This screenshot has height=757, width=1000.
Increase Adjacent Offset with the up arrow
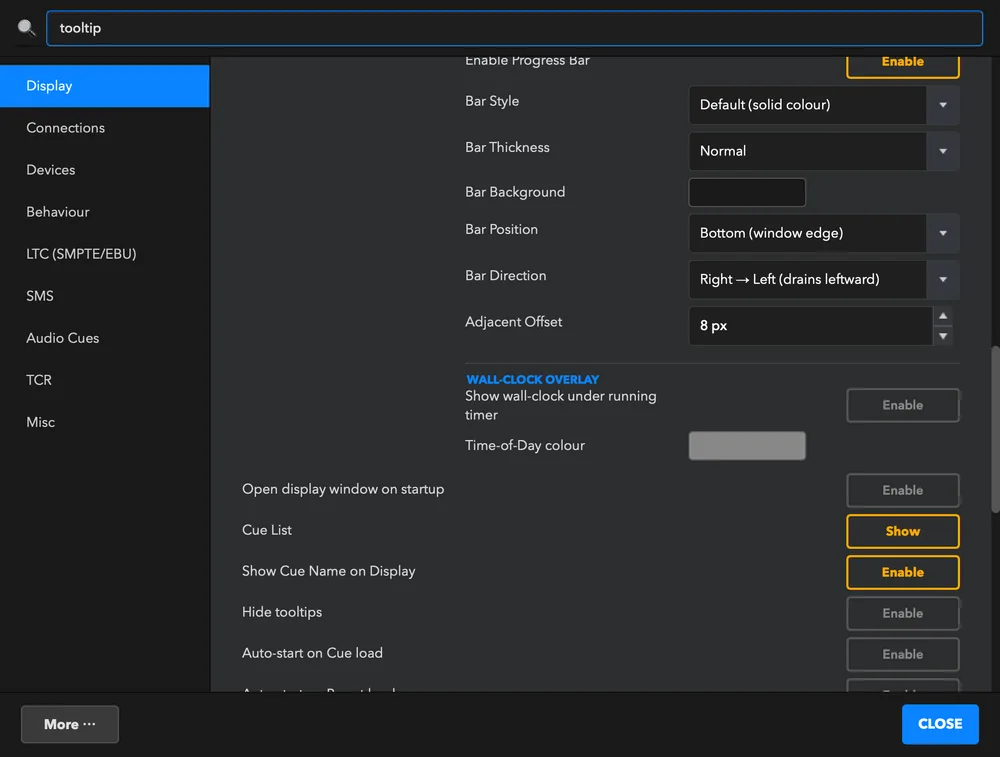click(x=943, y=316)
